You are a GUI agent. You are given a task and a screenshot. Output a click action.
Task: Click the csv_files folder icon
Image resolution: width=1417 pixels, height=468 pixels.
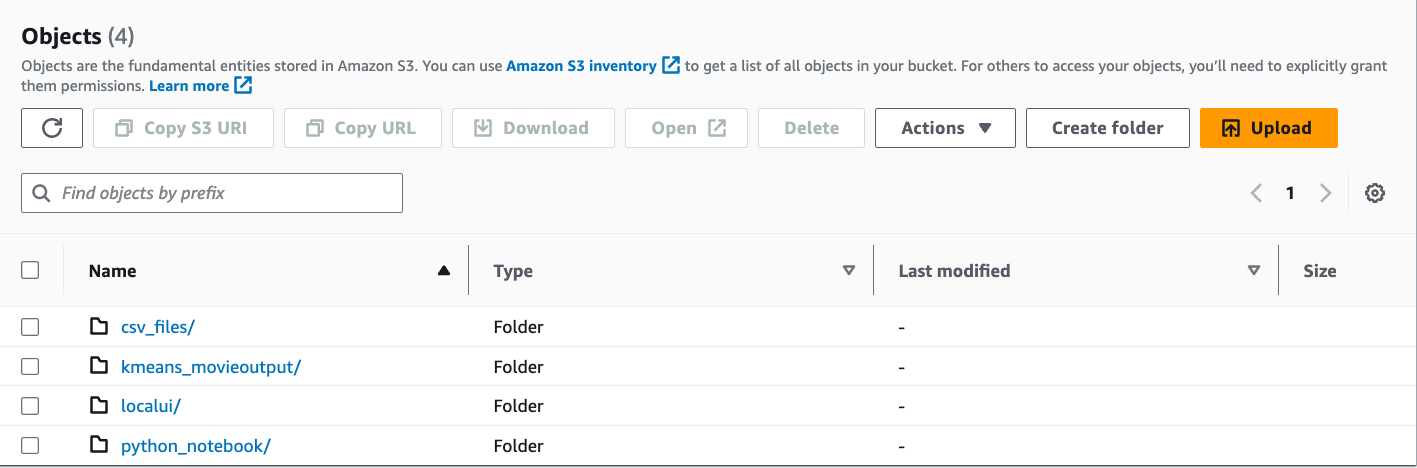98,326
